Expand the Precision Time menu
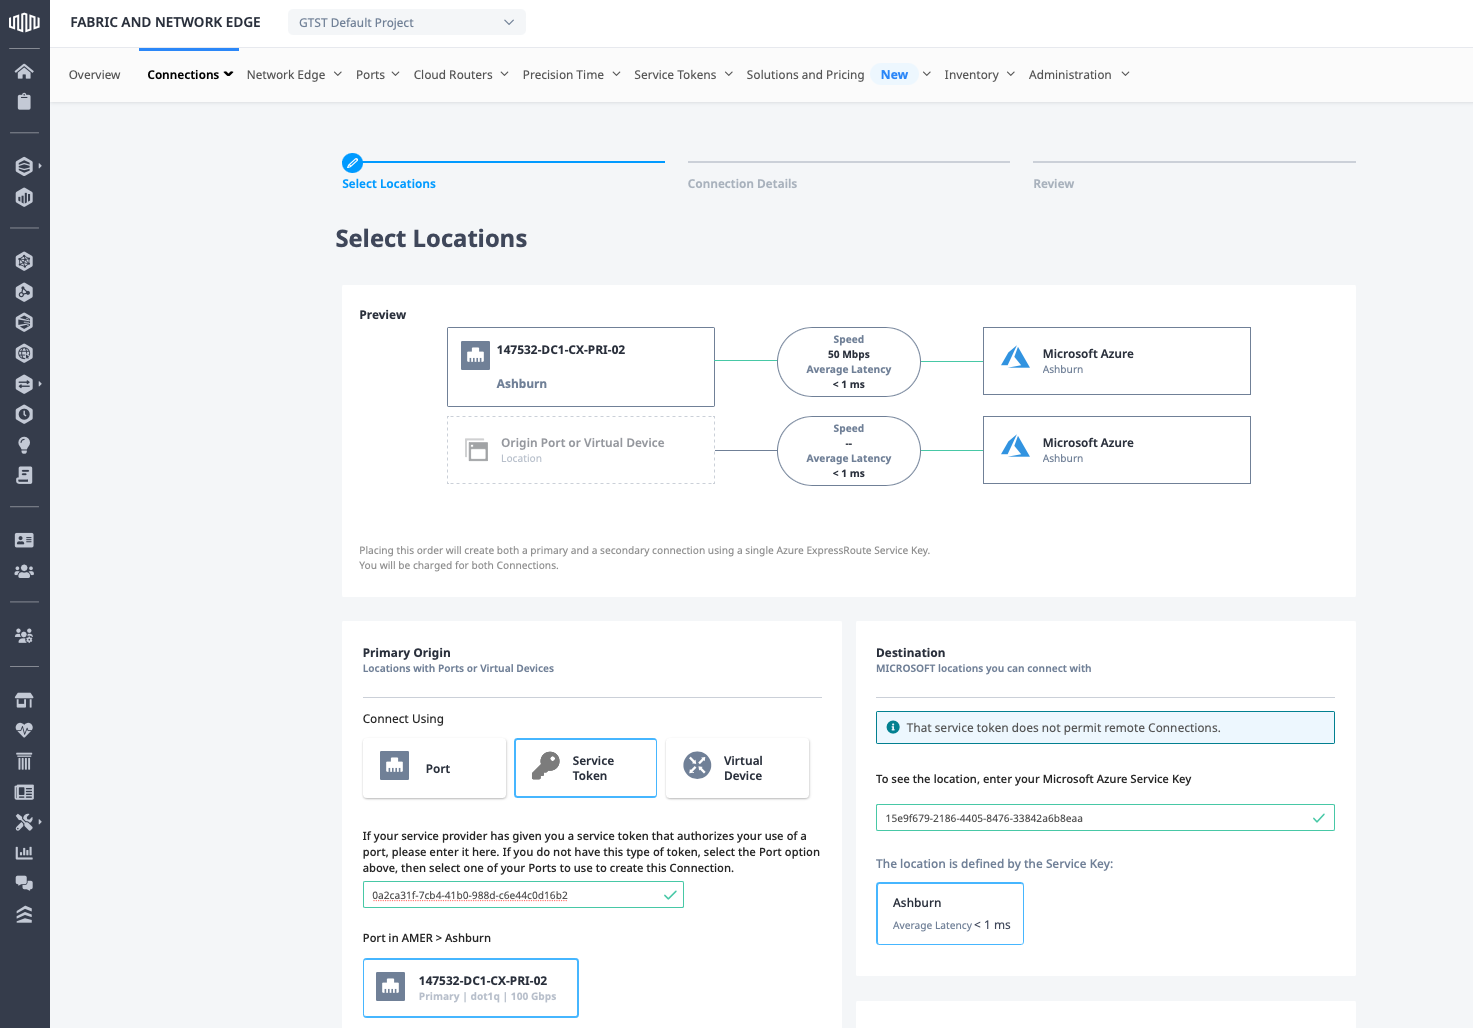This screenshot has height=1028, width=1473. (x=571, y=74)
